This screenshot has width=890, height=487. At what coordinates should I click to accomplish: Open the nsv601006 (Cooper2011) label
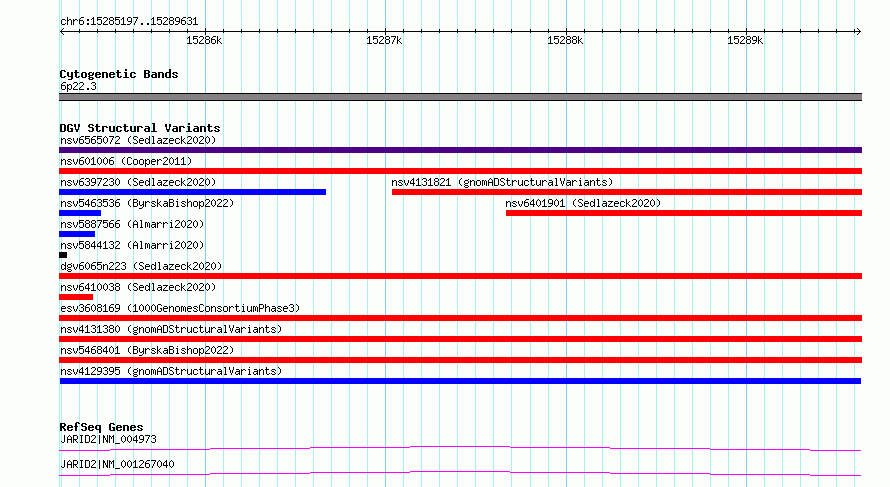click(126, 161)
